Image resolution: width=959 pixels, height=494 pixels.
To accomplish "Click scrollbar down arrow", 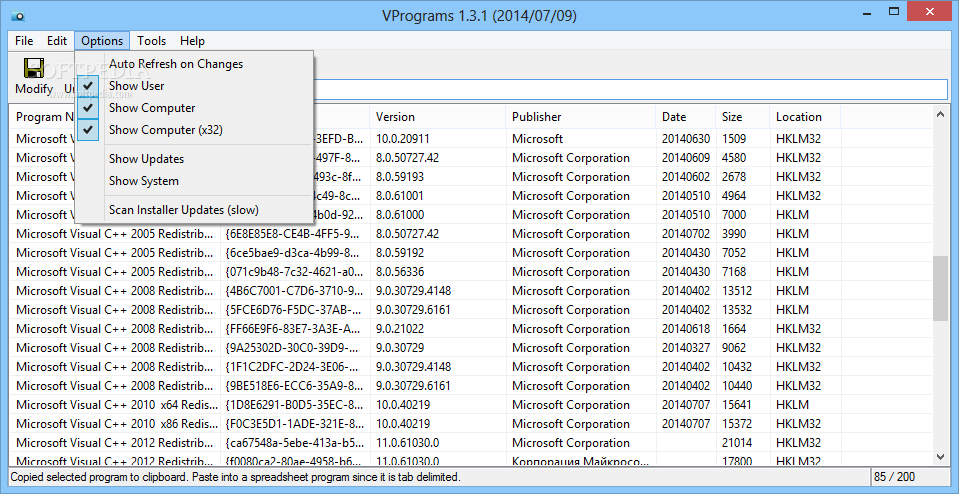I will pos(941,456).
